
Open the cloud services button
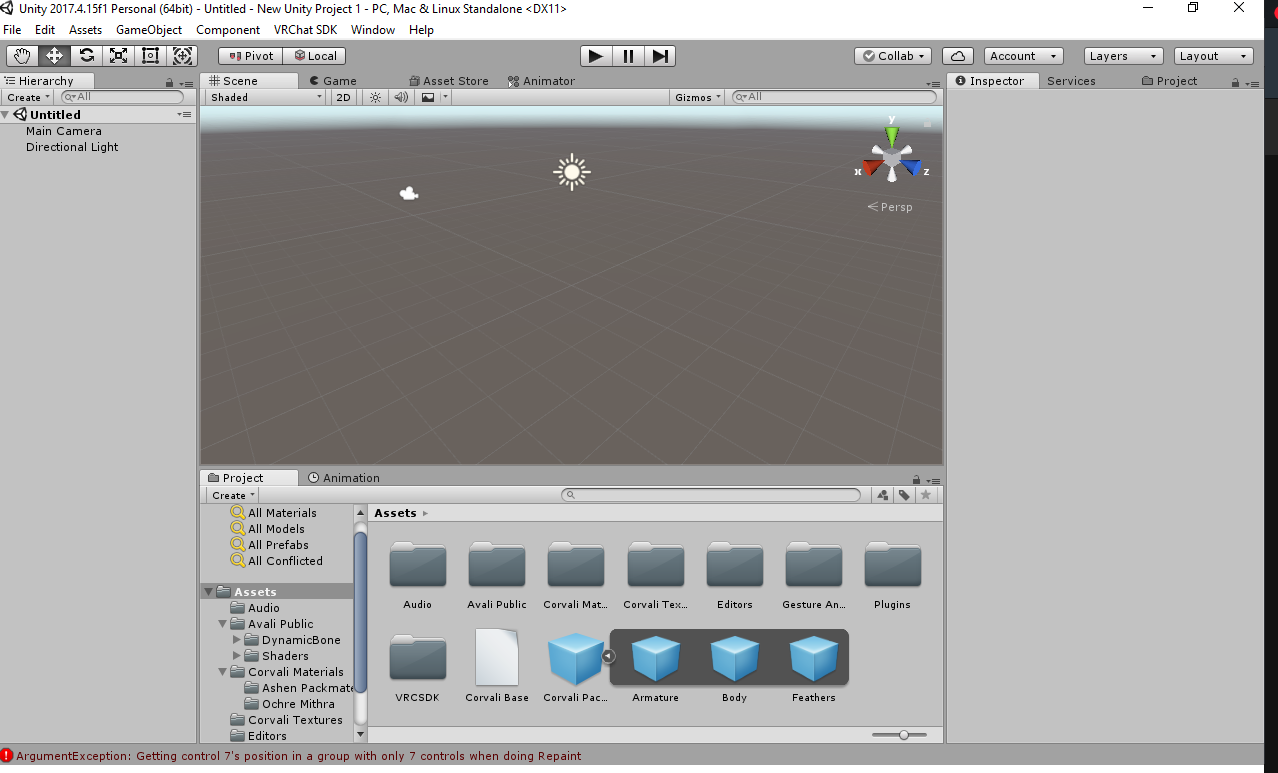click(957, 56)
